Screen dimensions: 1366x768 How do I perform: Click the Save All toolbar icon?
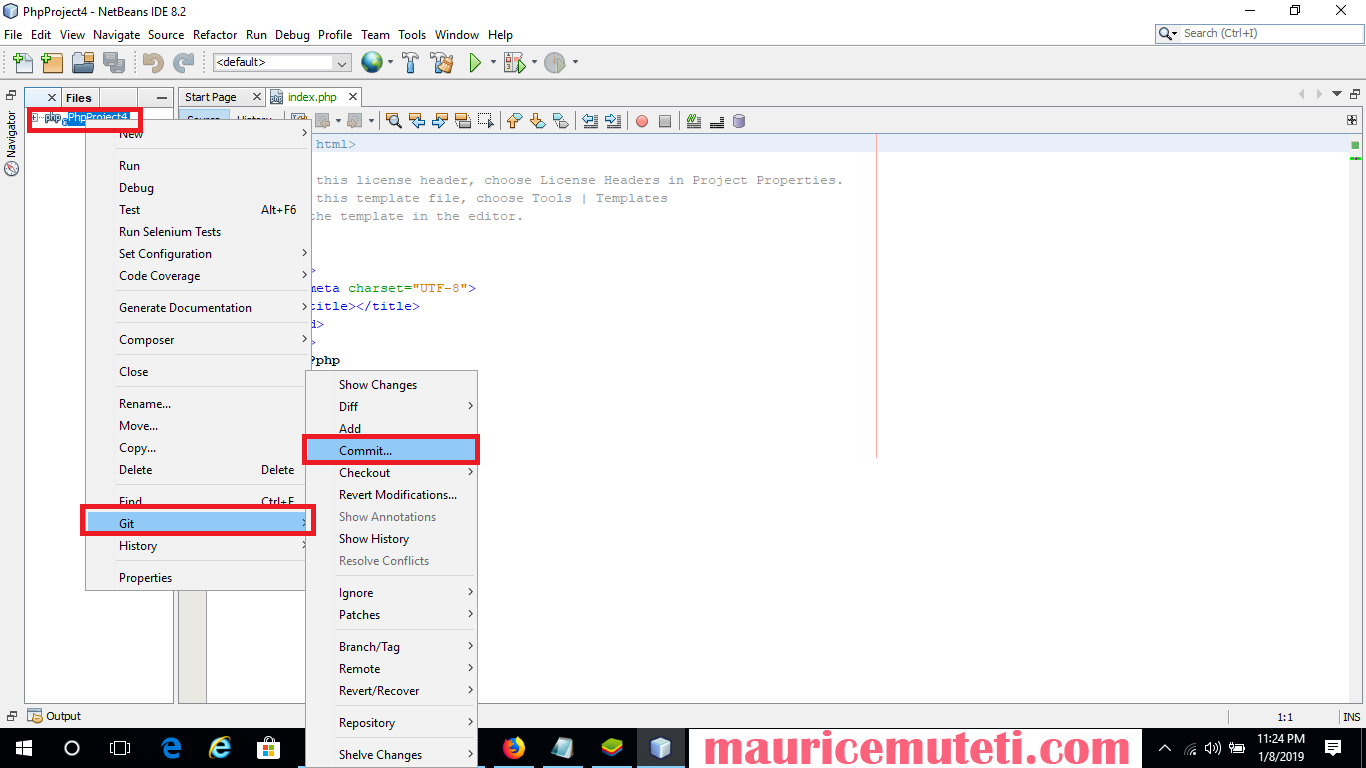coord(113,63)
